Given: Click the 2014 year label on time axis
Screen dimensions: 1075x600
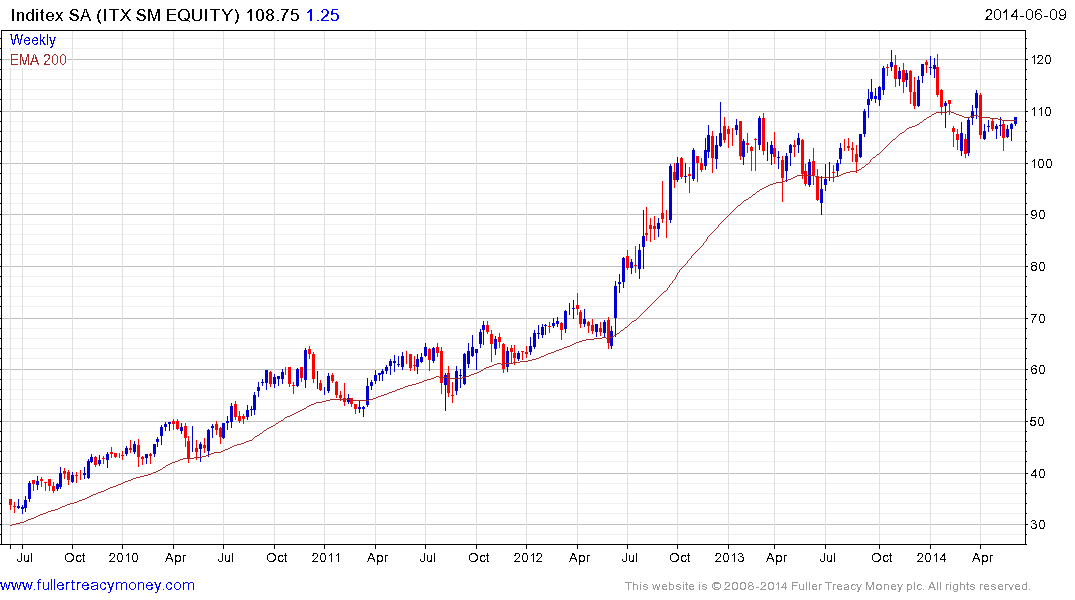Looking at the screenshot, I should pyautogui.click(x=932, y=557).
